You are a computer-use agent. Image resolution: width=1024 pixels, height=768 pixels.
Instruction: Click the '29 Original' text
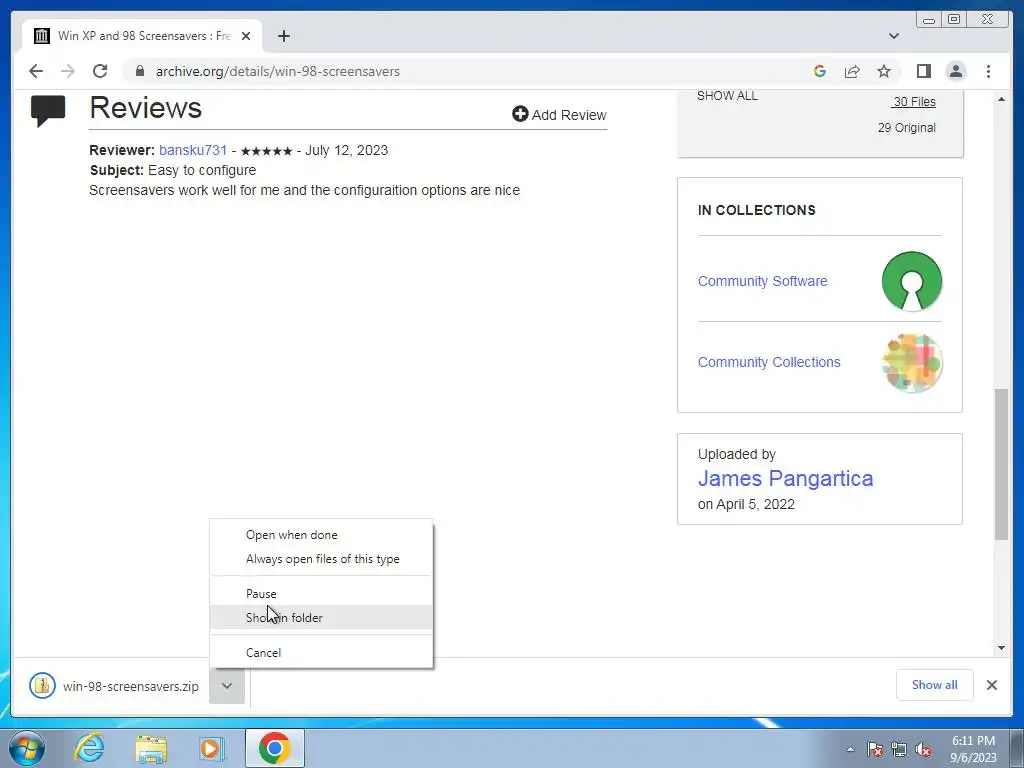tap(906, 128)
